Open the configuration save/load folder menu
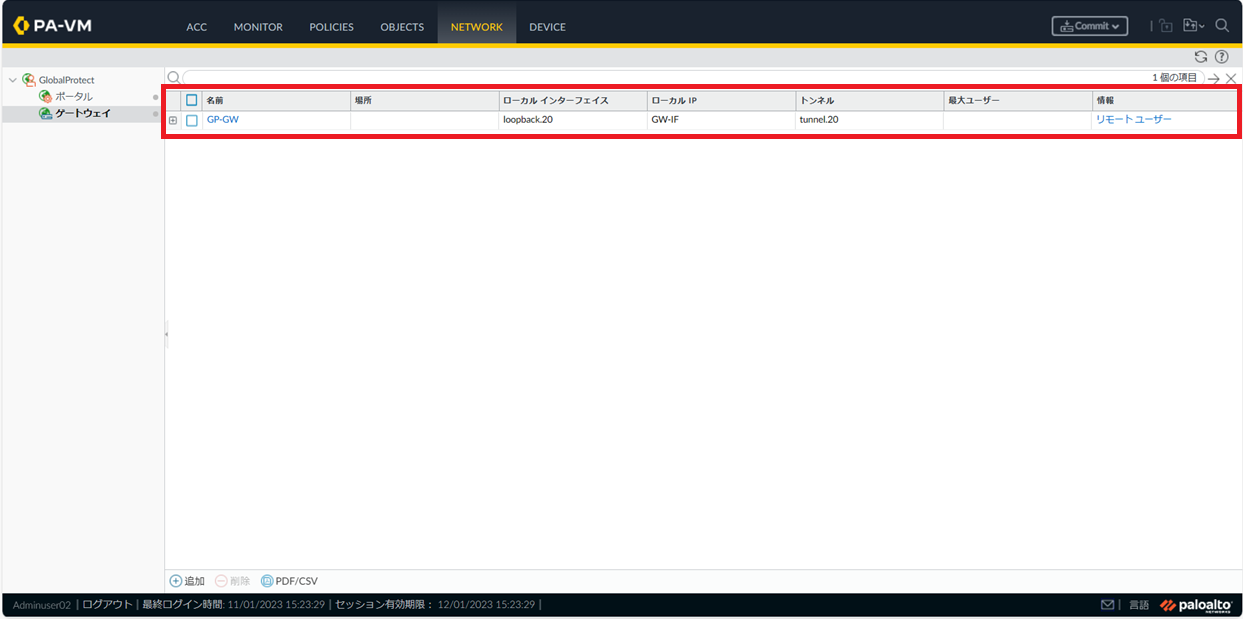 [x=1193, y=26]
